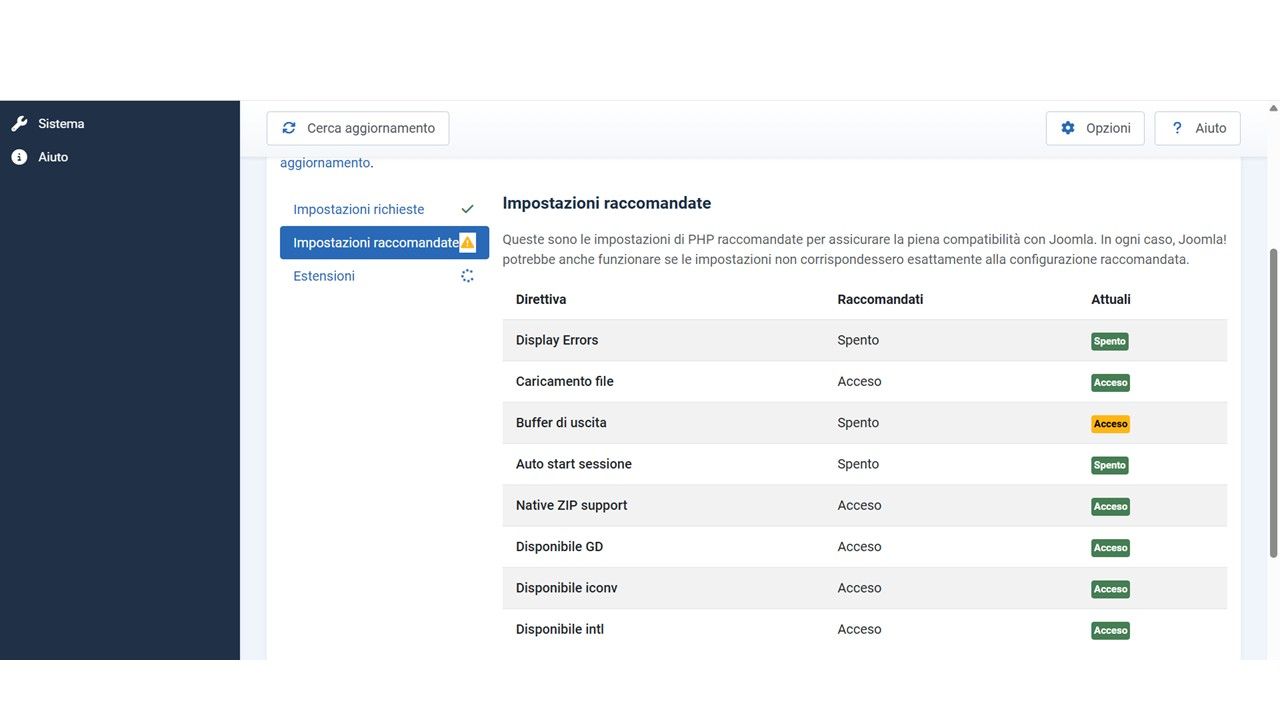This screenshot has height=720, width=1280.
Task: Click the refresh icon in Cerca aggiornamento
Action: click(x=289, y=128)
